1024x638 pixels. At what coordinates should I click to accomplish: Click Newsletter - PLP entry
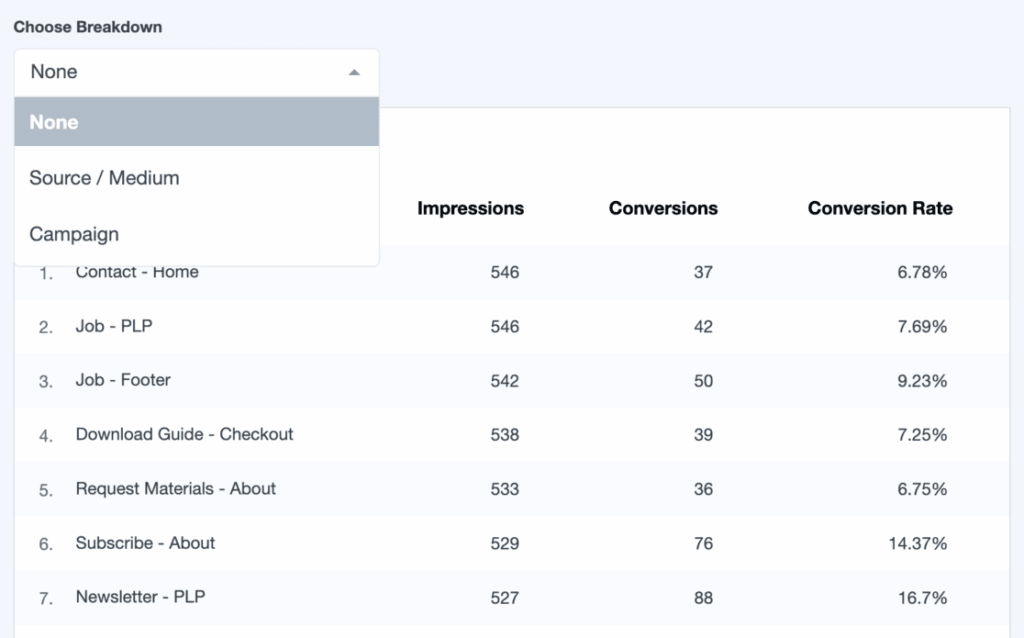point(141,597)
